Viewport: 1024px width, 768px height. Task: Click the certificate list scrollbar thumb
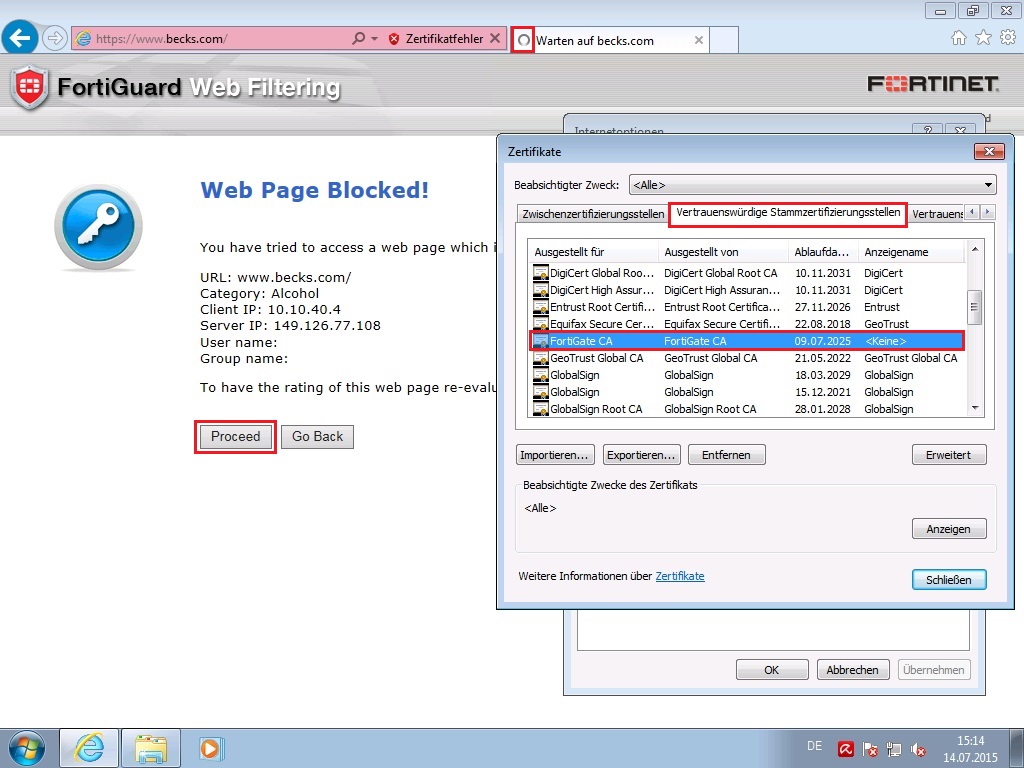coord(975,307)
